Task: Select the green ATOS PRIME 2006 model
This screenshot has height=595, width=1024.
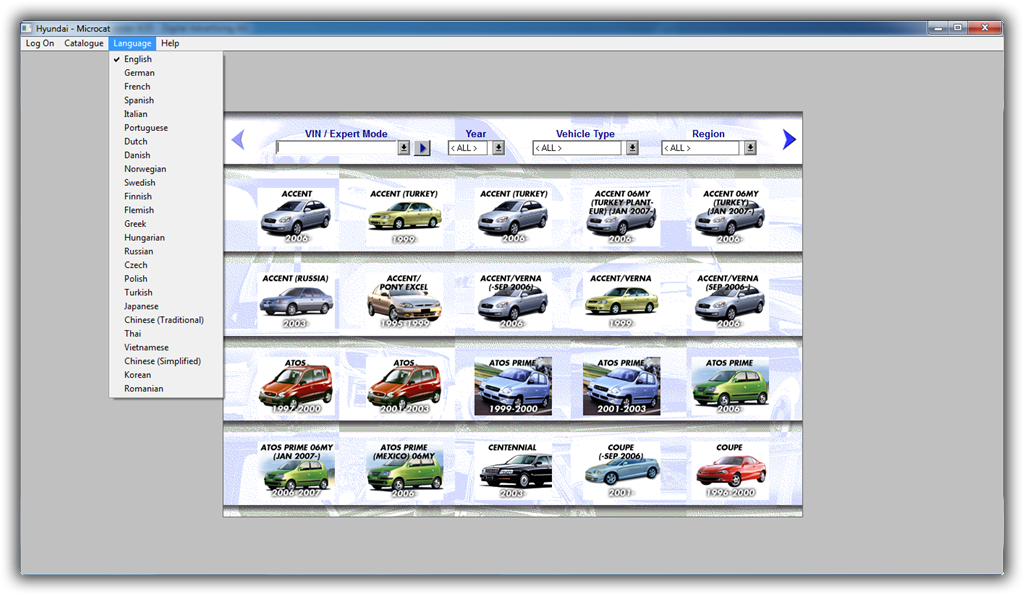Action: pyautogui.click(x=730, y=386)
